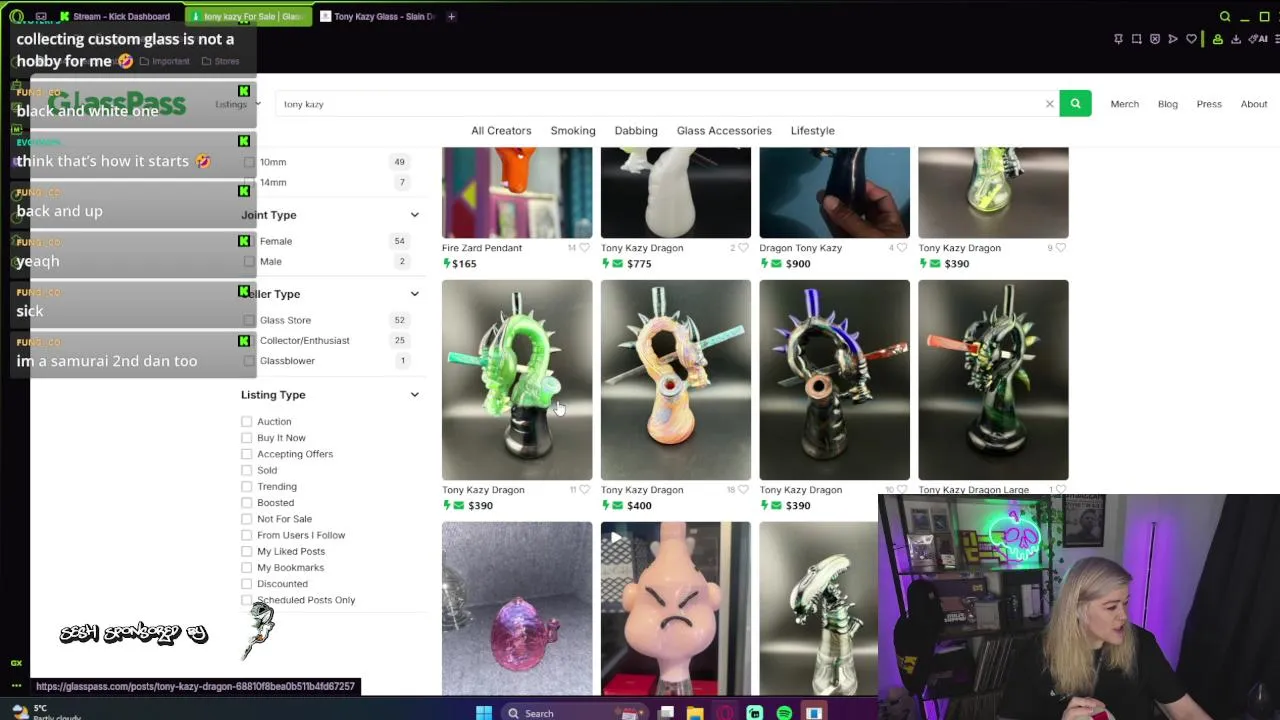This screenshot has height=720, width=1280.
Task: Open the Fire Zard Pendant title
Action: click(x=482, y=248)
